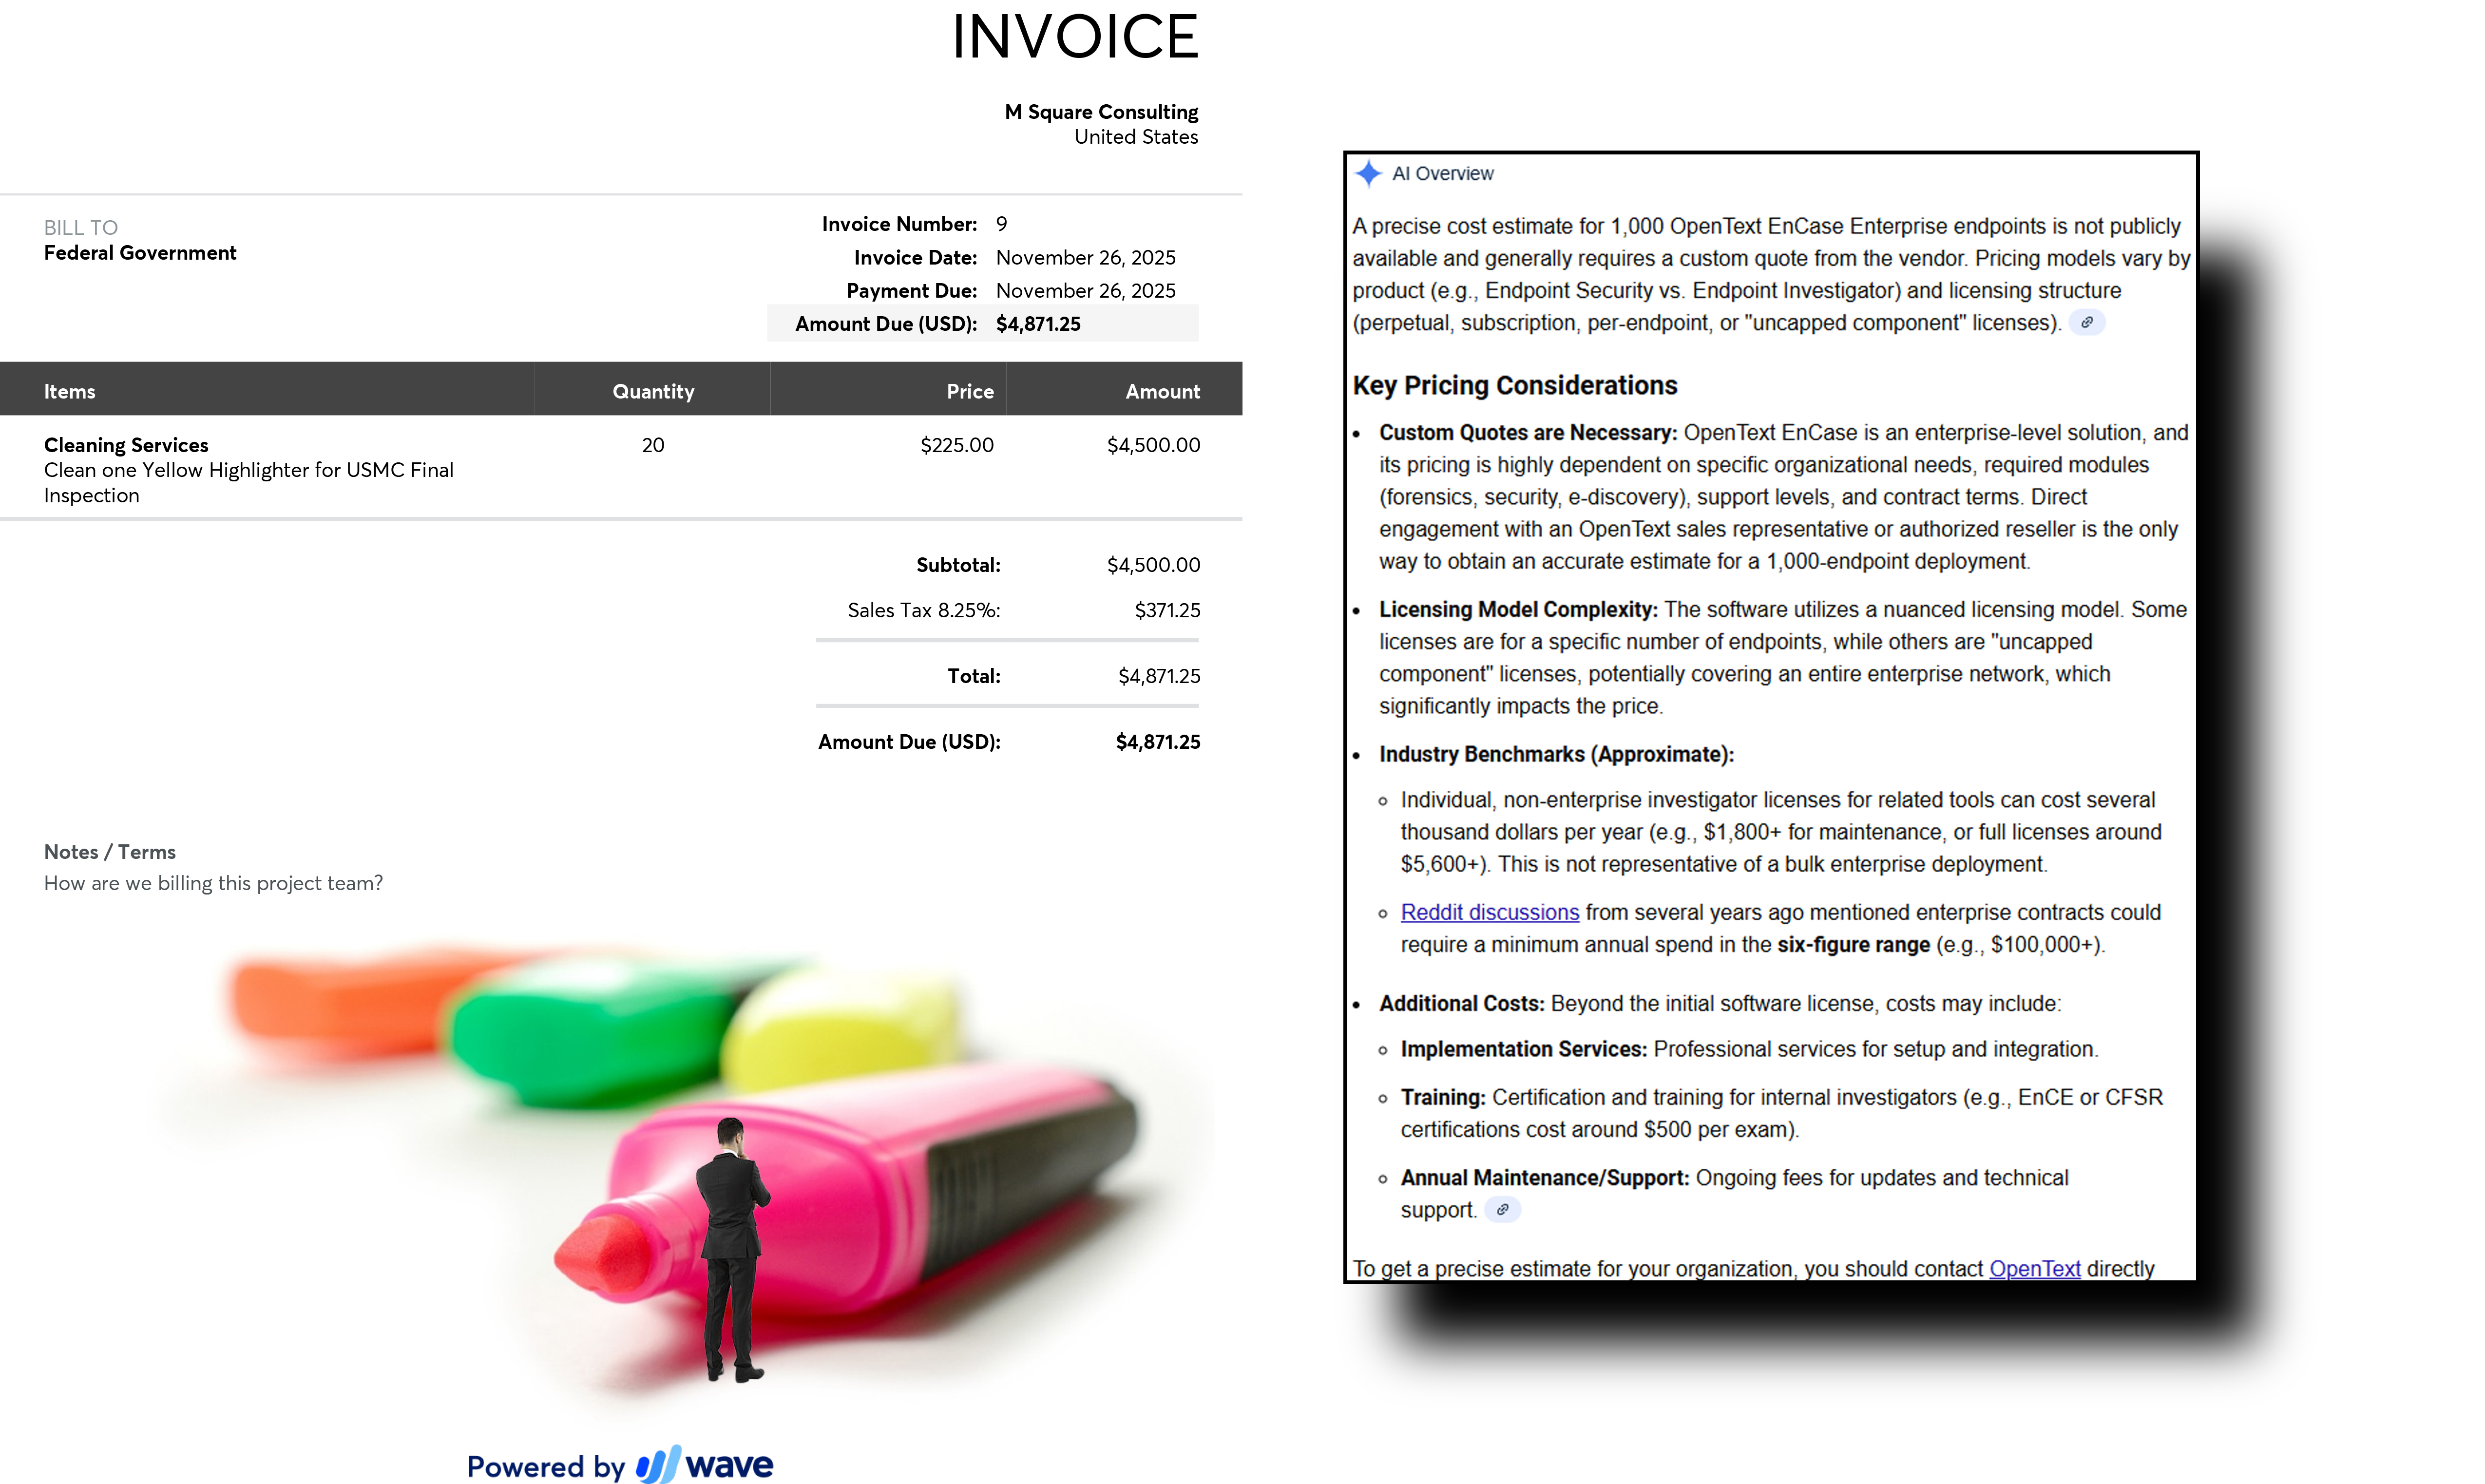Click the highlighted Amount Due (USD) row
The height and width of the screenshot is (1484, 2485).
pos(982,324)
